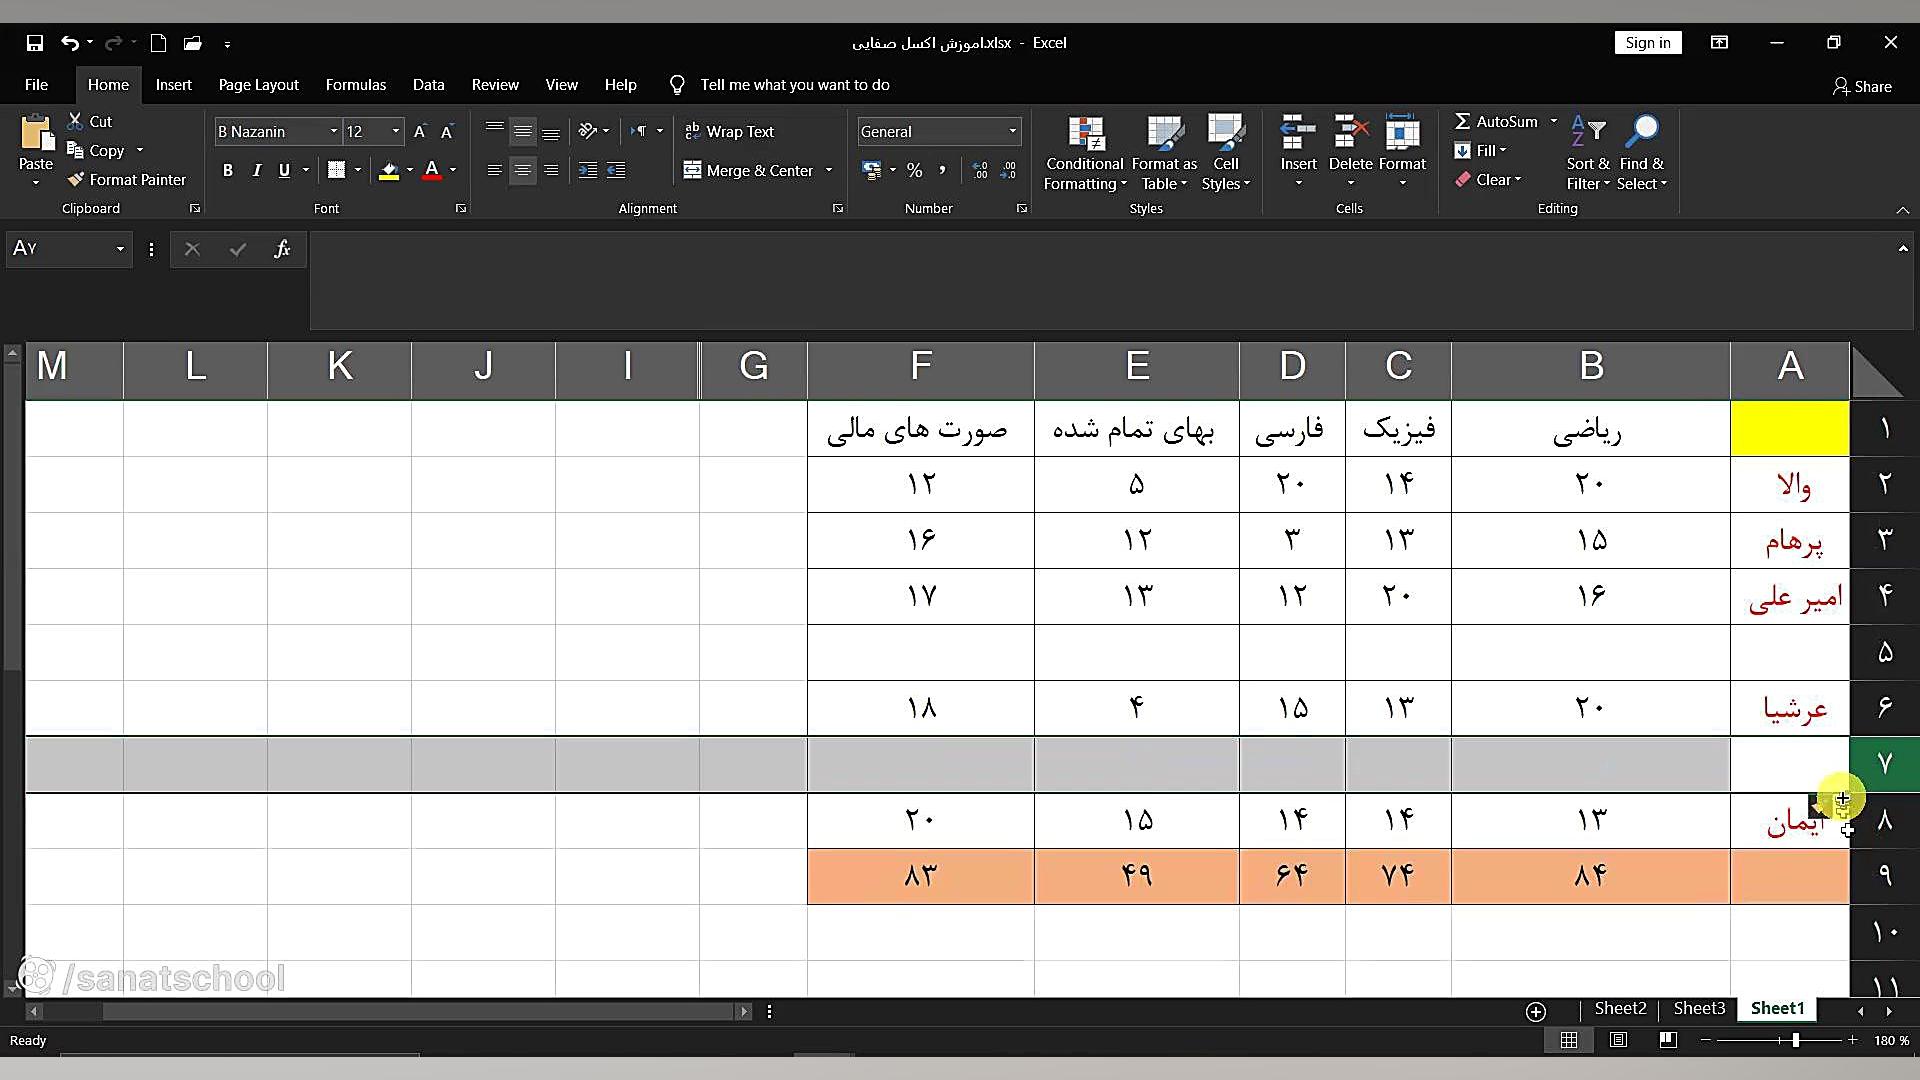This screenshot has width=1920, height=1080.
Task: Click the Merge & Center icon
Action: [x=692, y=171]
